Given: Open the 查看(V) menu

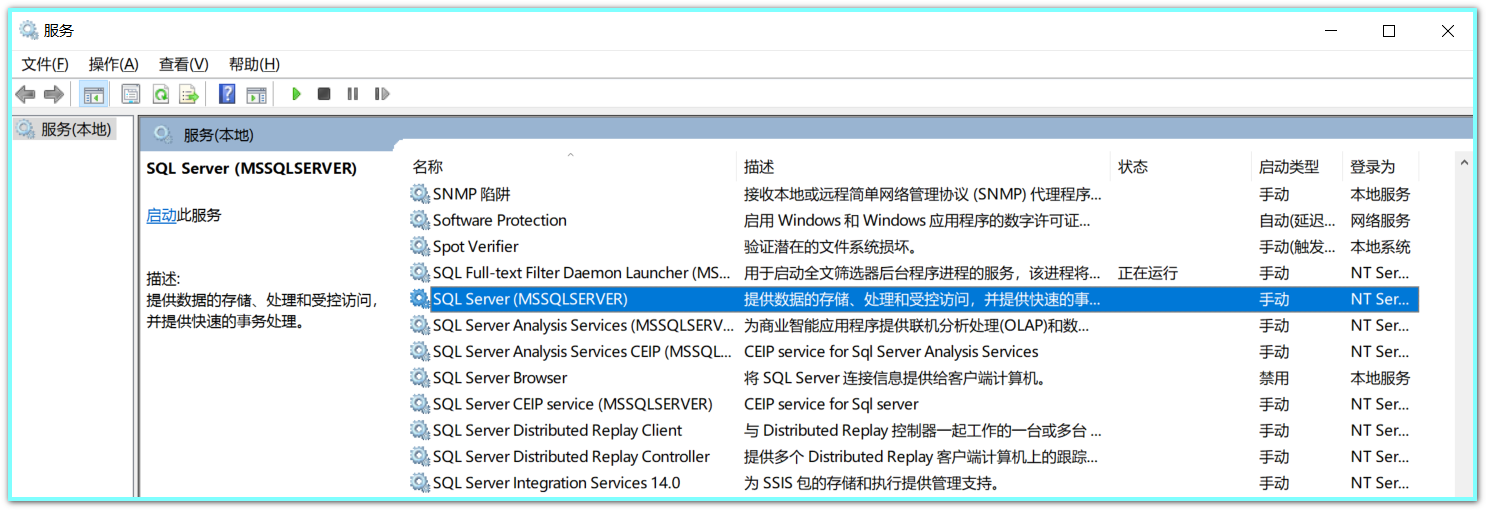Looking at the screenshot, I should pos(183,64).
